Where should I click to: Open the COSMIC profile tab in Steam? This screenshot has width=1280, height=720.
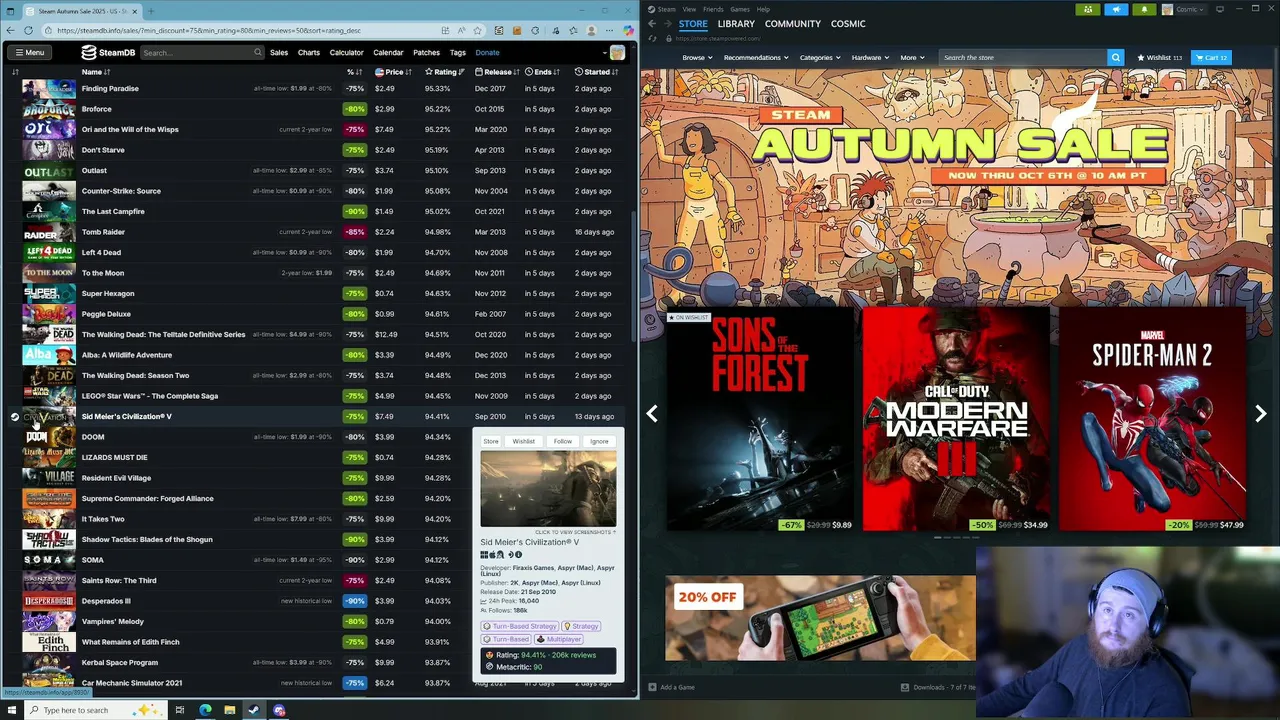pyautogui.click(x=848, y=23)
